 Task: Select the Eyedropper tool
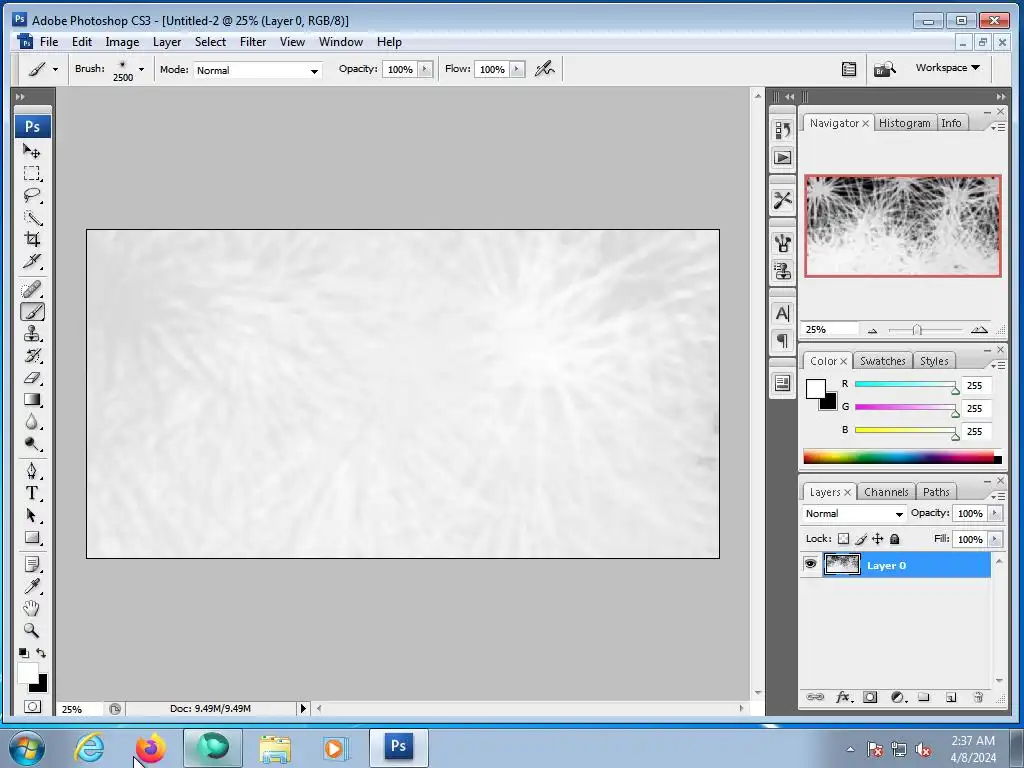tap(32, 586)
